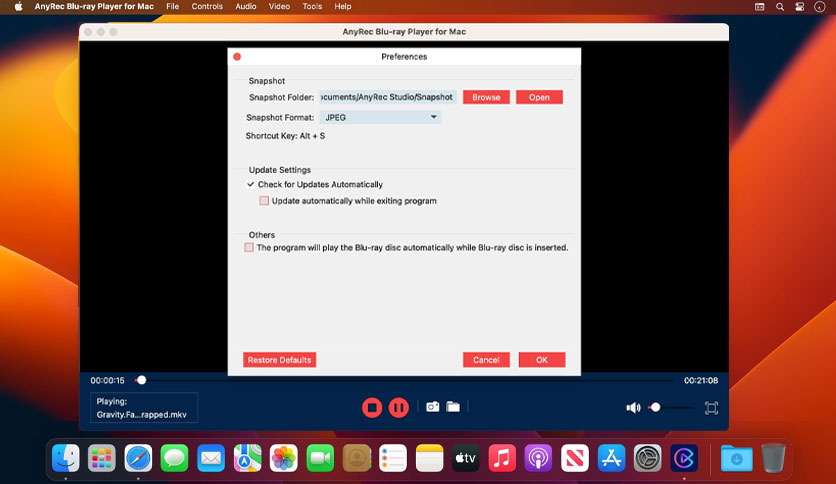
Task: Open Contacts from the Dock
Action: (357, 458)
